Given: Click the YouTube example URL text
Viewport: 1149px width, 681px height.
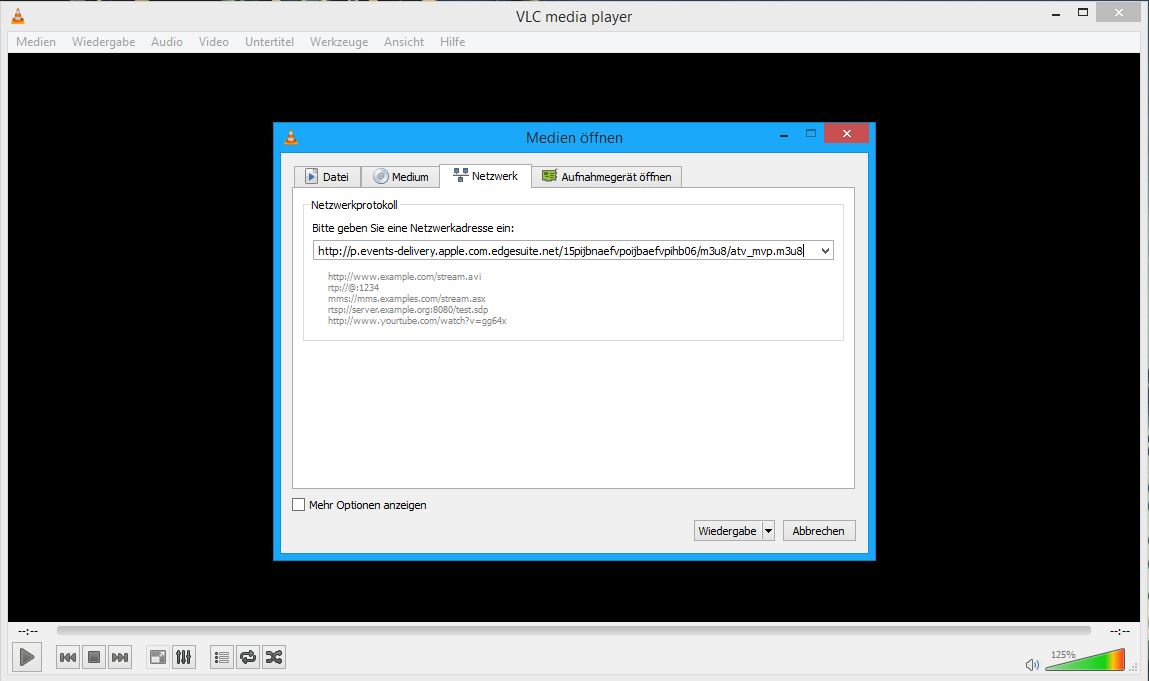Looking at the screenshot, I should (x=417, y=320).
